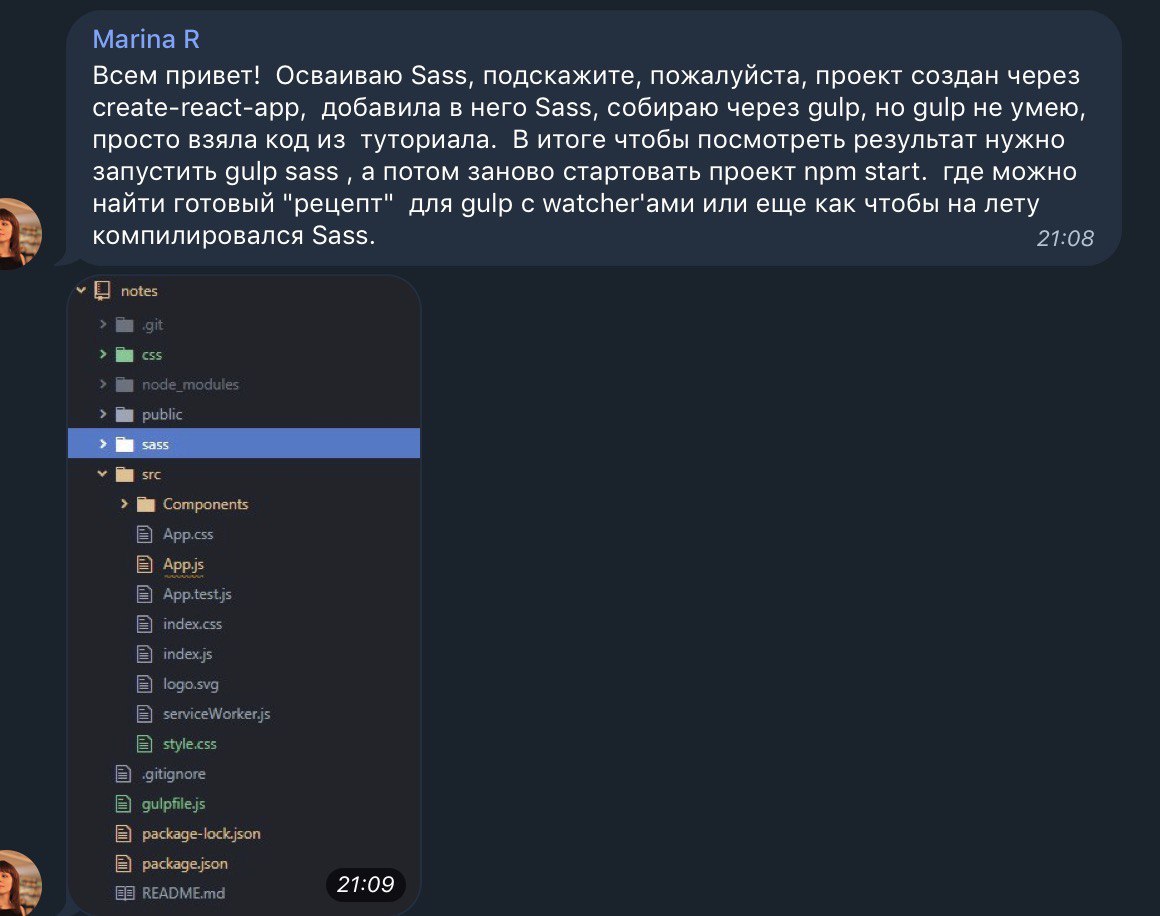
Task: Select the src folder label
Action: [x=151, y=474]
